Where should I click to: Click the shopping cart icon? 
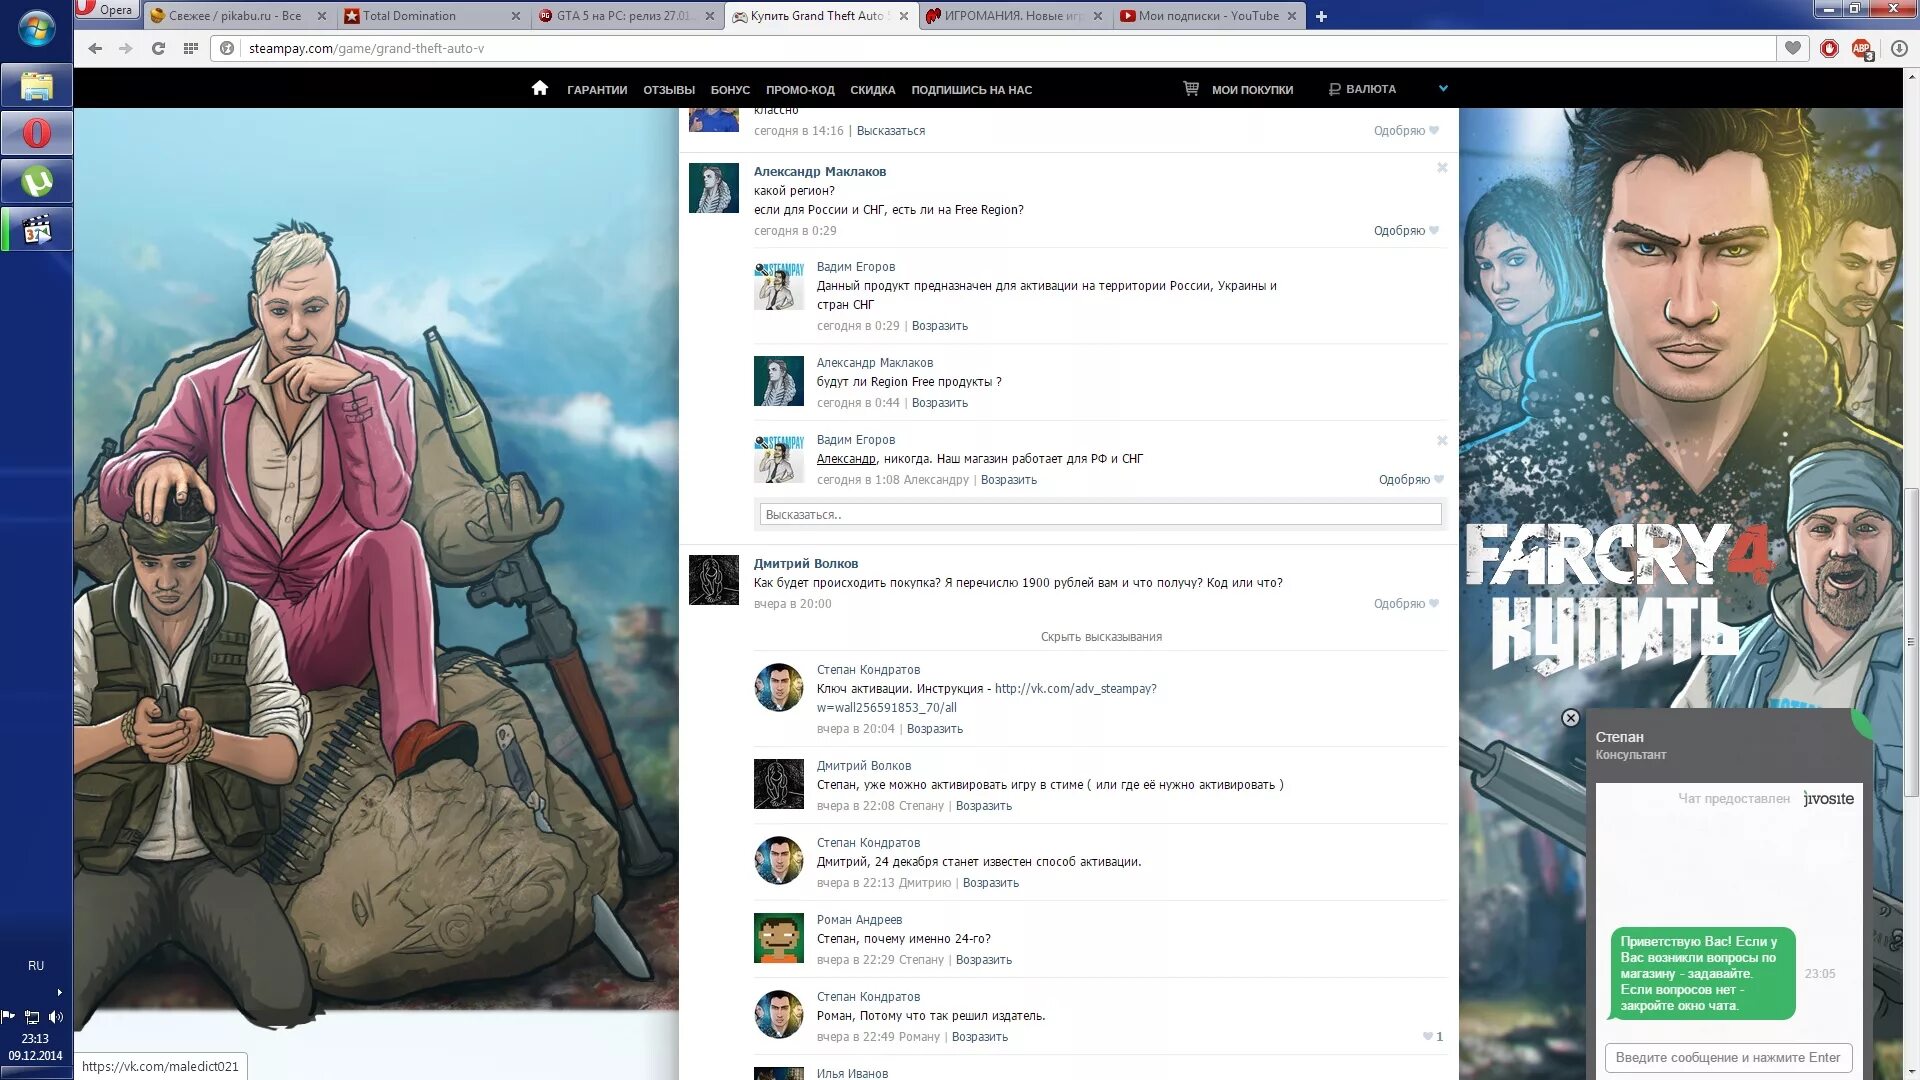point(1191,89)
